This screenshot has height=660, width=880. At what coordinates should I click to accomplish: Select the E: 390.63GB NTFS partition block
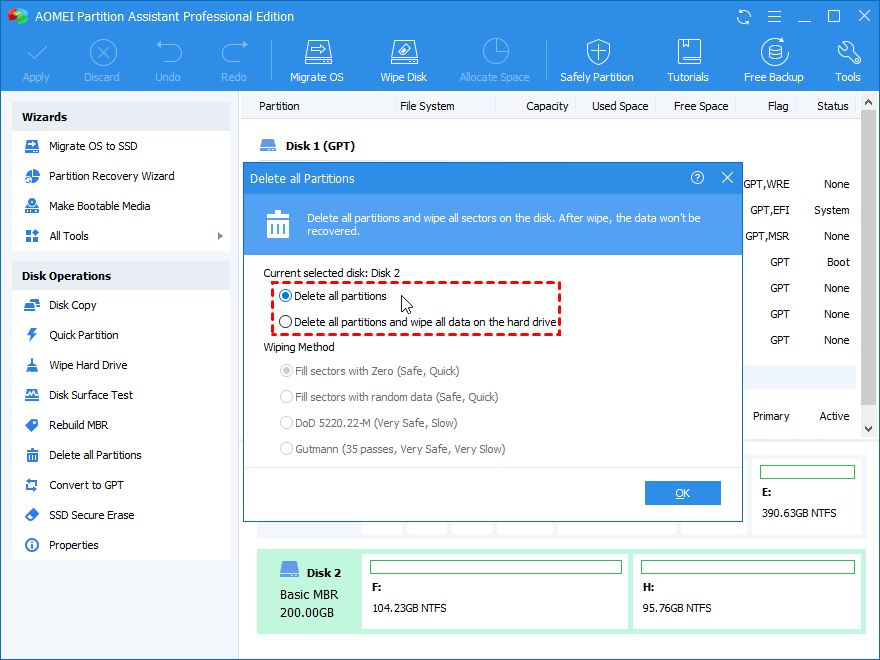pos(807,496)
